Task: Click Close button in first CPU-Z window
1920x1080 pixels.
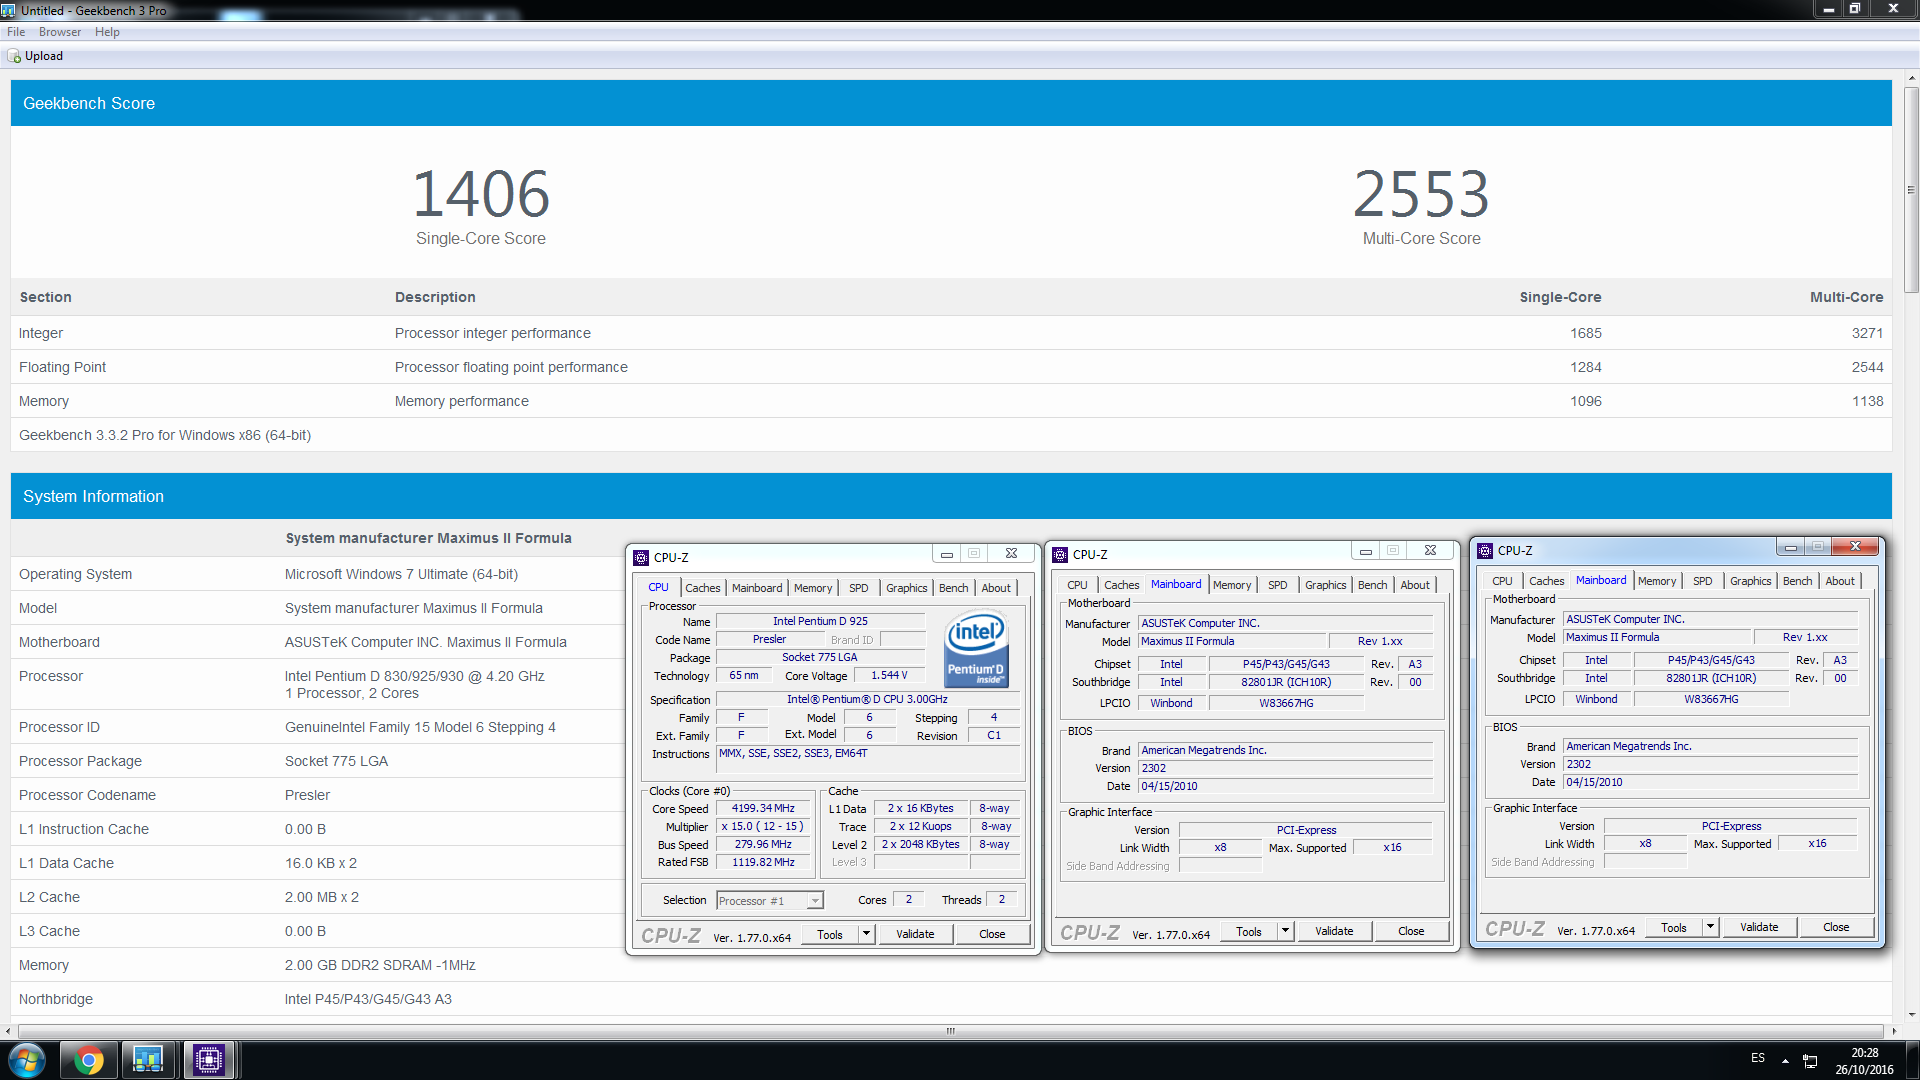Action: pos(993,934)
